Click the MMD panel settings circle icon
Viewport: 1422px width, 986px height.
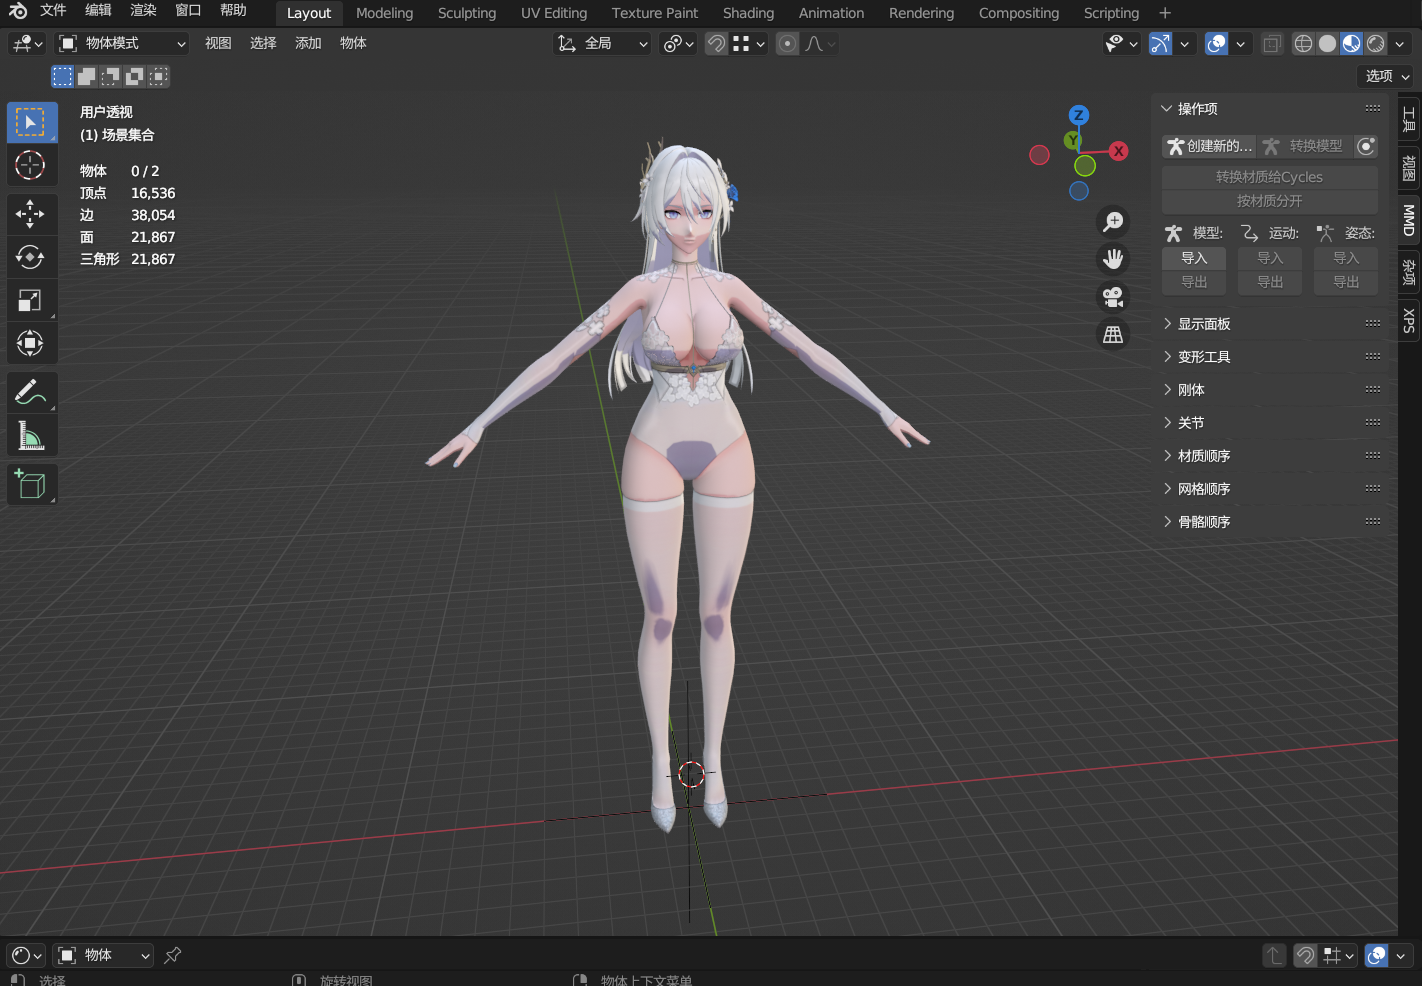click(1366, 146)
